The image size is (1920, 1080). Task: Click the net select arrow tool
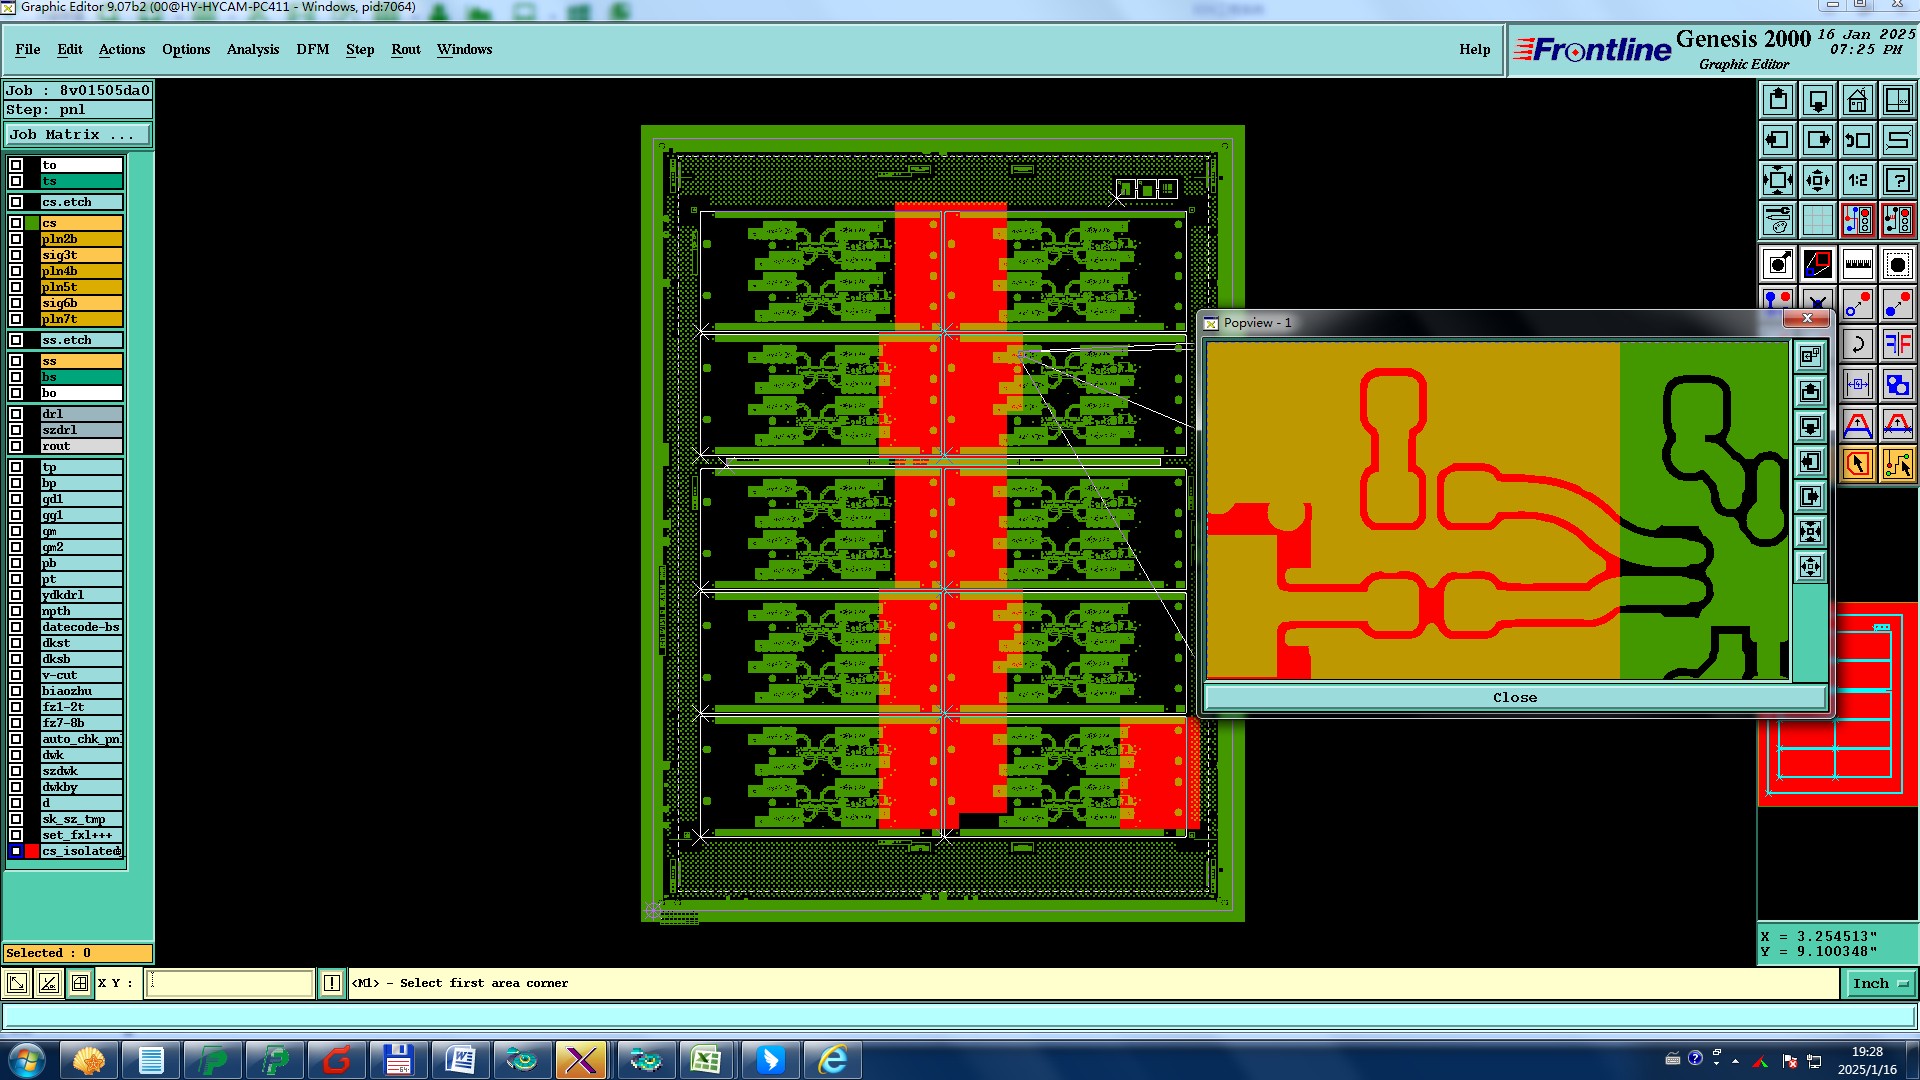point(1897,464)
